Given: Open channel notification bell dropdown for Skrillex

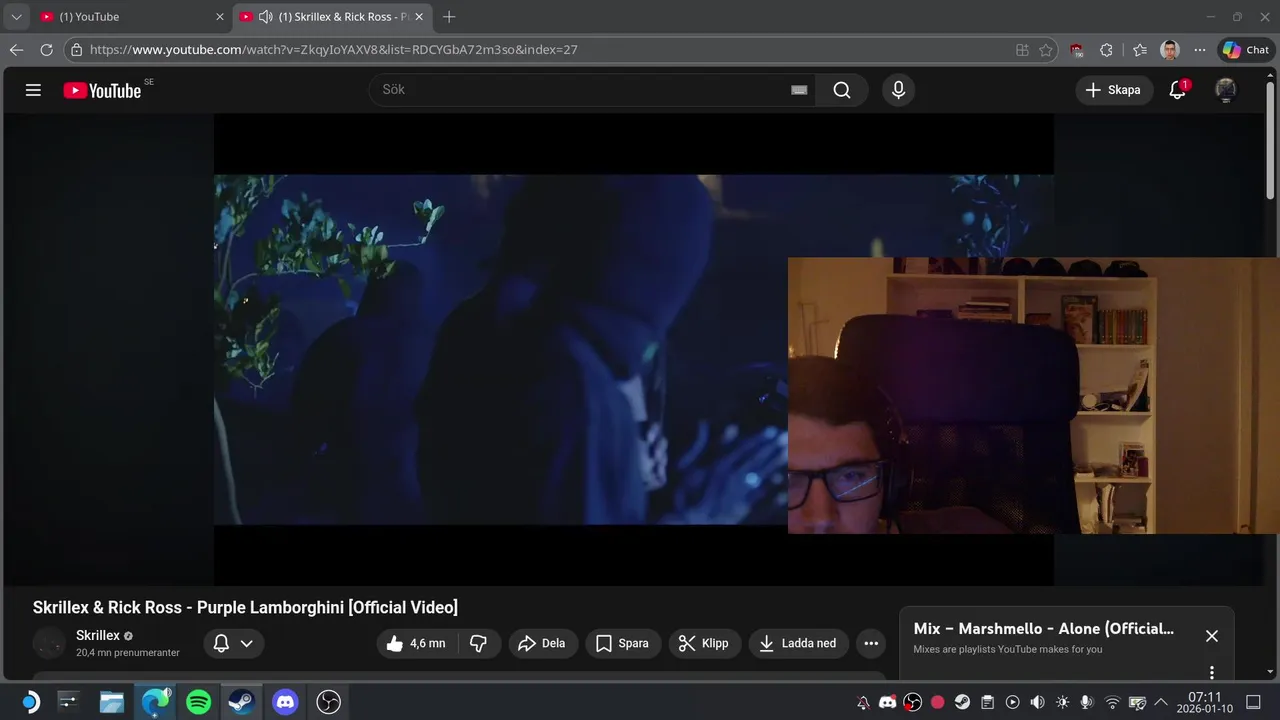Looking at the screenshot, I should pos(234,643).
